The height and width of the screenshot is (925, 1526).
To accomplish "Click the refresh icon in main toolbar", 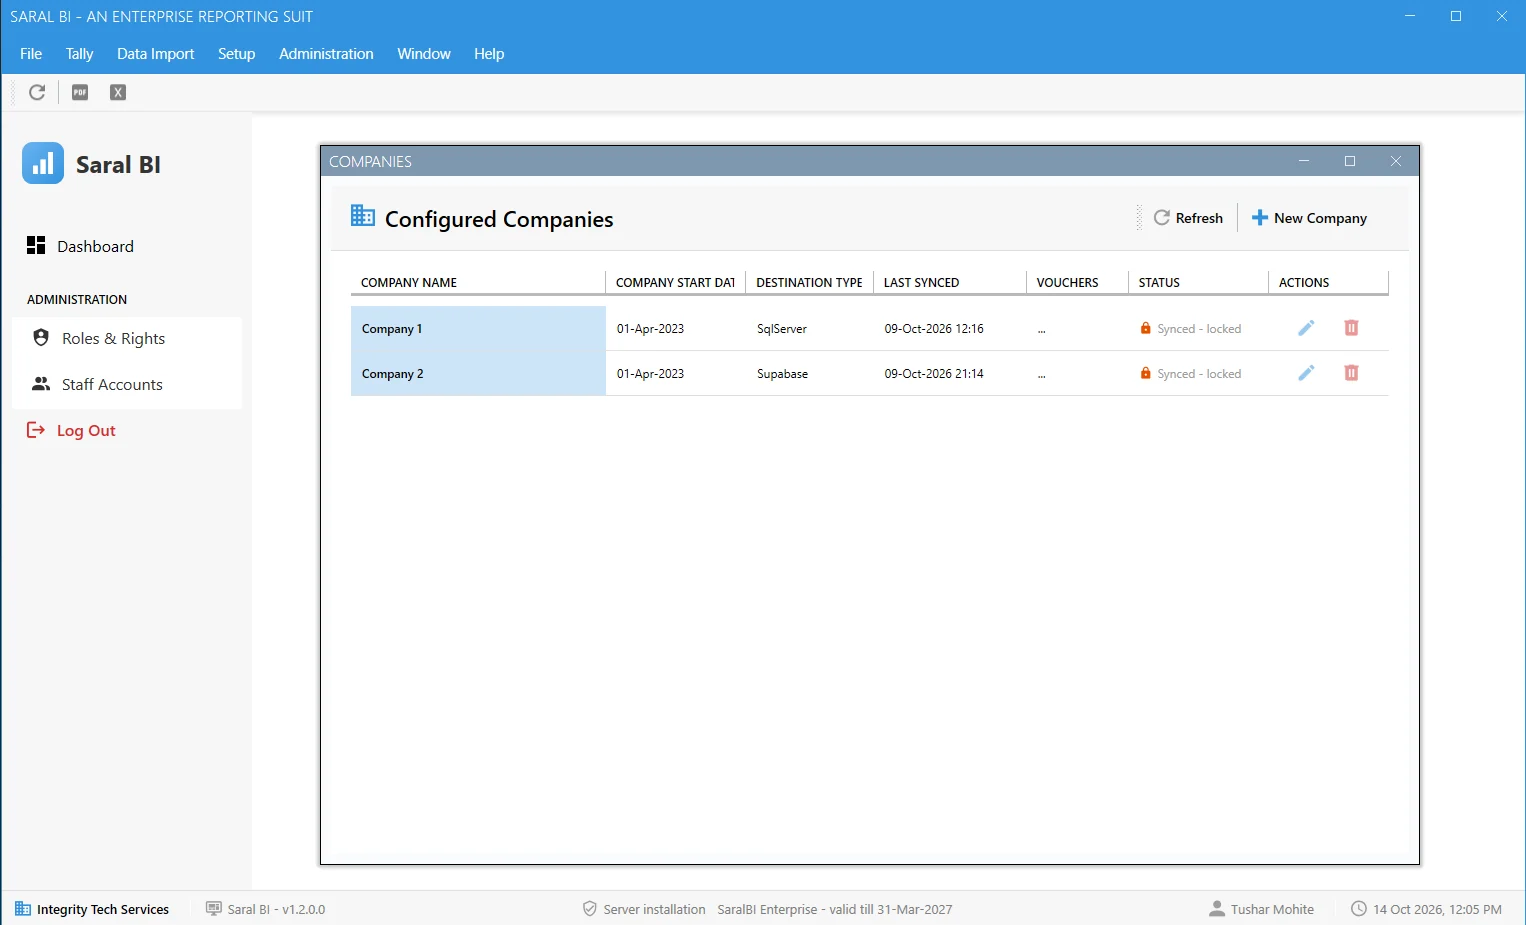I will [x=37, y=92].
